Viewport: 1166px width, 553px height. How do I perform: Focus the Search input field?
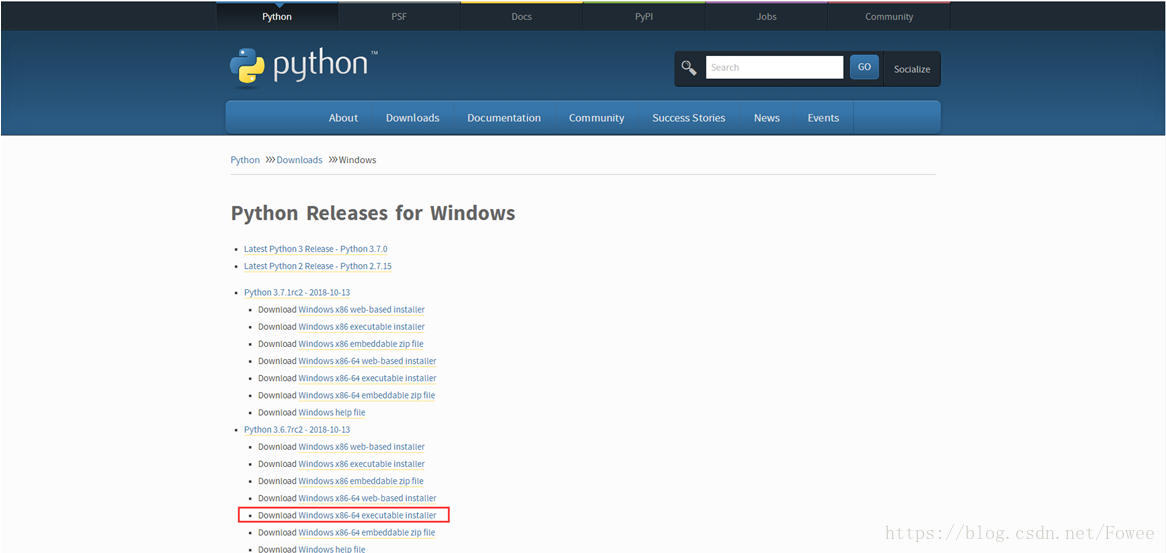pyautogui.click(x=774, y=68)
